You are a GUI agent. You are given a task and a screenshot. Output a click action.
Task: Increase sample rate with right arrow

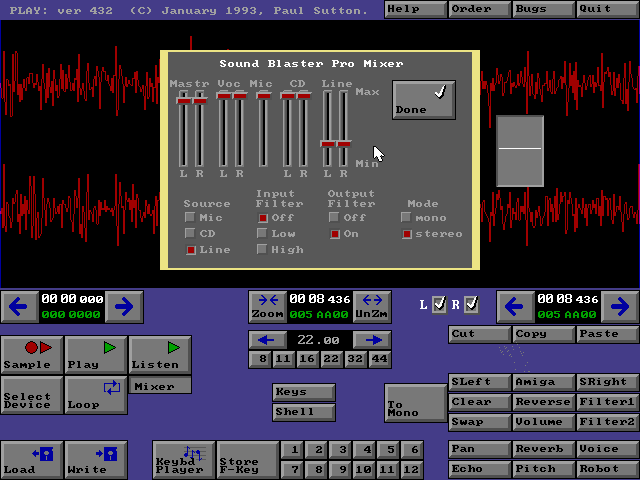[x=372, y=340]
